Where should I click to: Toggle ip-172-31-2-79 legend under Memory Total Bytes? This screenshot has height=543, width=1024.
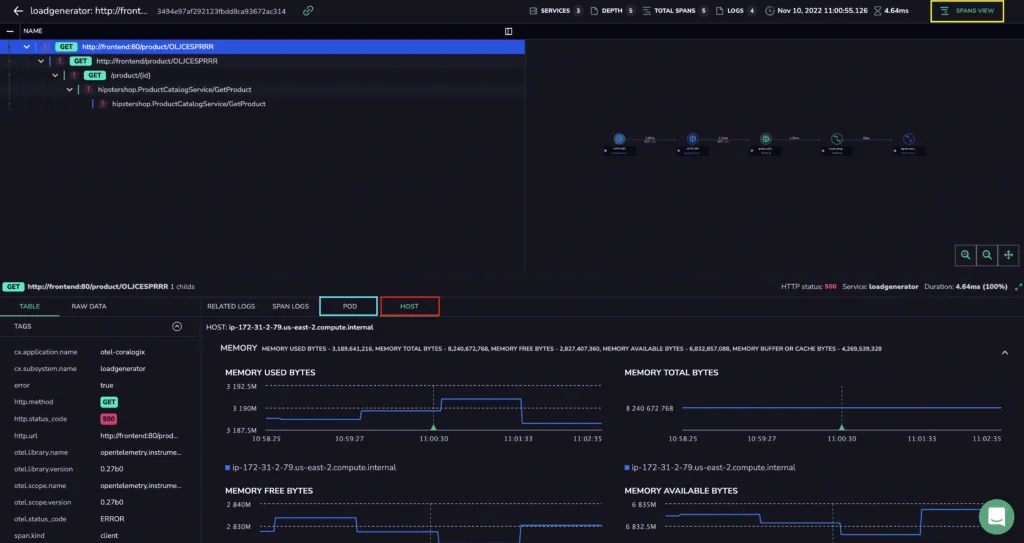click(x=710, y=467)
